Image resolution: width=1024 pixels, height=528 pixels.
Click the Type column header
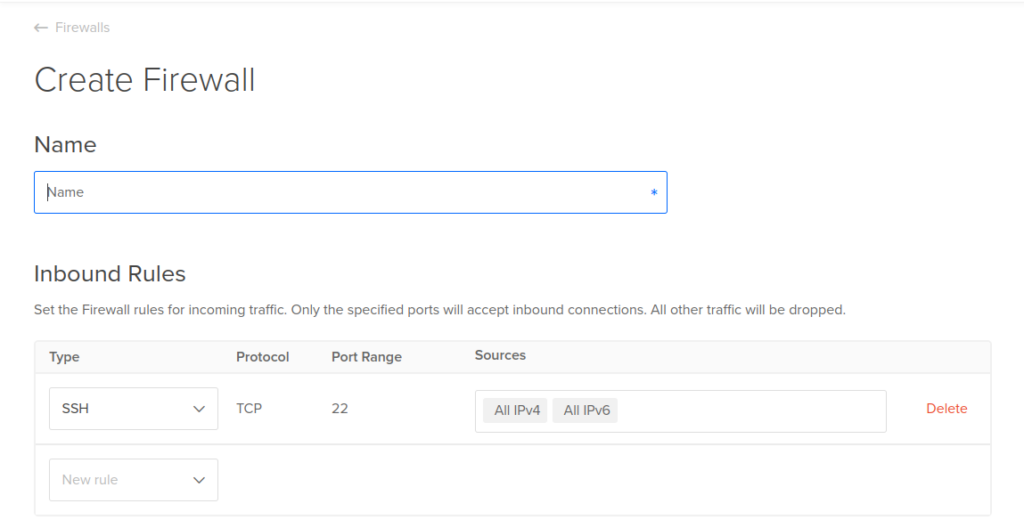(x=64, y=357)
